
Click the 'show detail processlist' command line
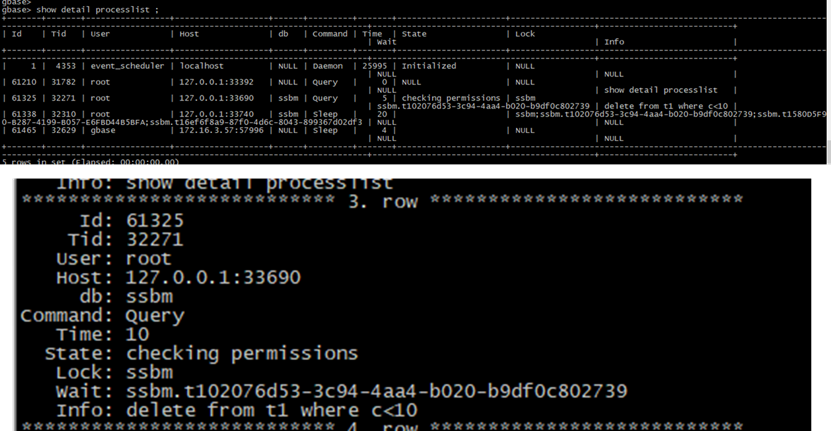(79, 10)
